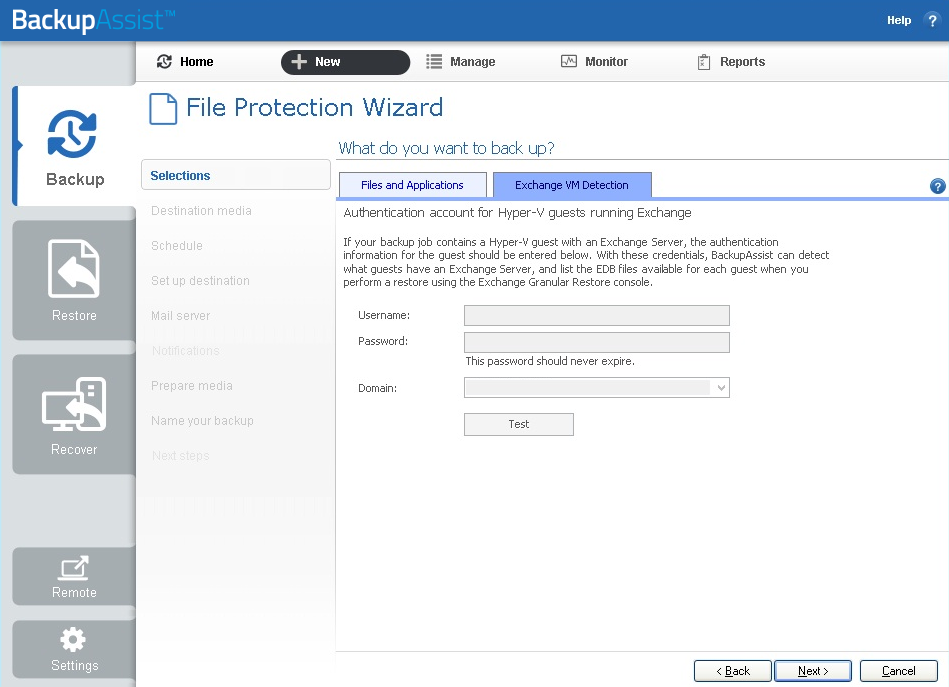Click the Reports clipboard icon

[x=704, y=62]
